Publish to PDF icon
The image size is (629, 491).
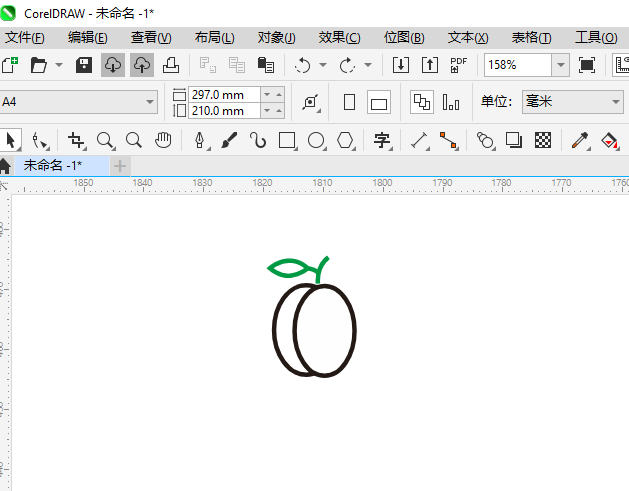pos(459,65)
